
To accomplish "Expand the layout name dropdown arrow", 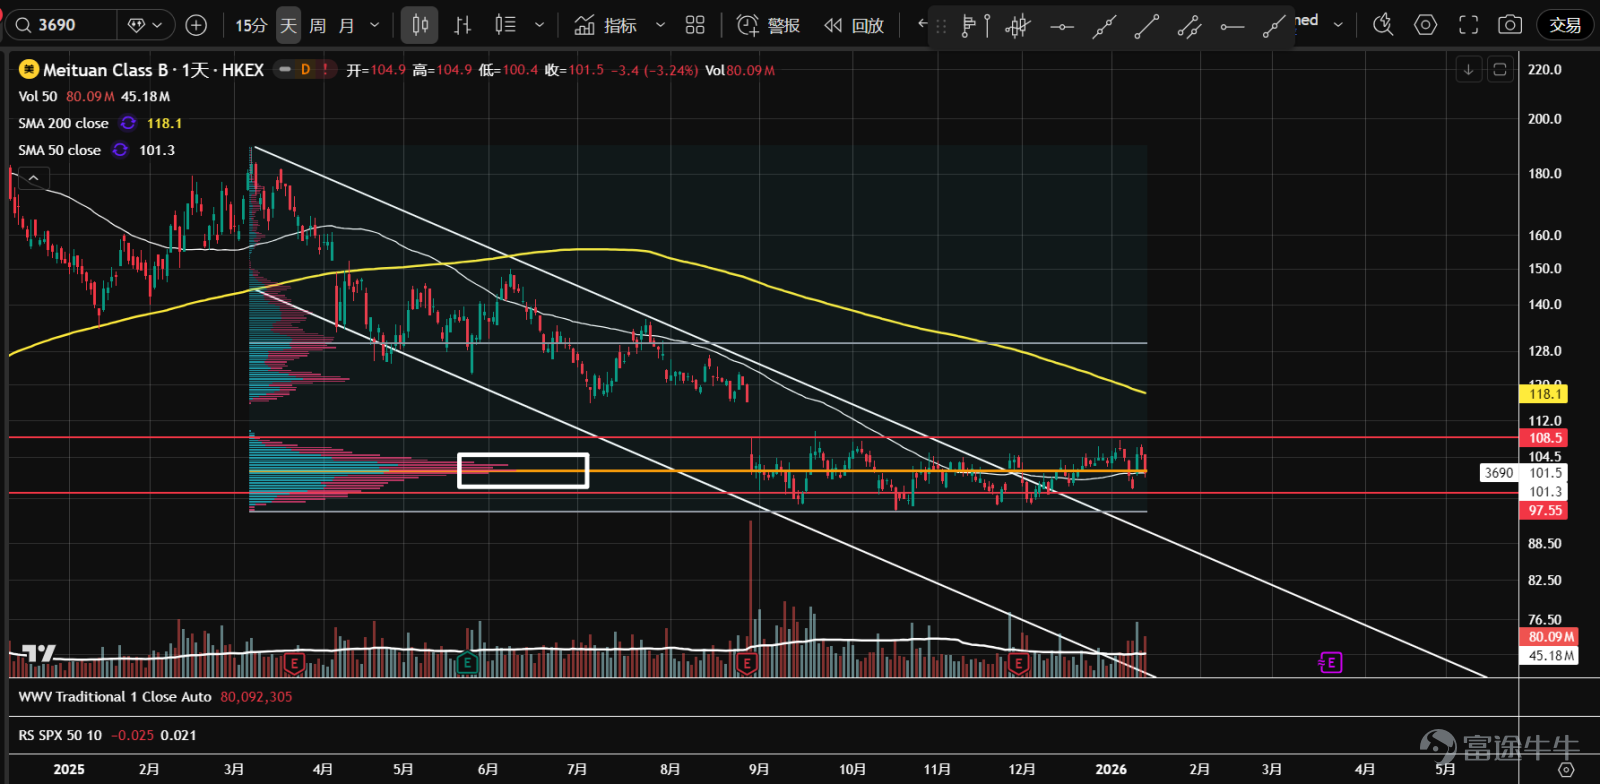I will (1338, 24).
